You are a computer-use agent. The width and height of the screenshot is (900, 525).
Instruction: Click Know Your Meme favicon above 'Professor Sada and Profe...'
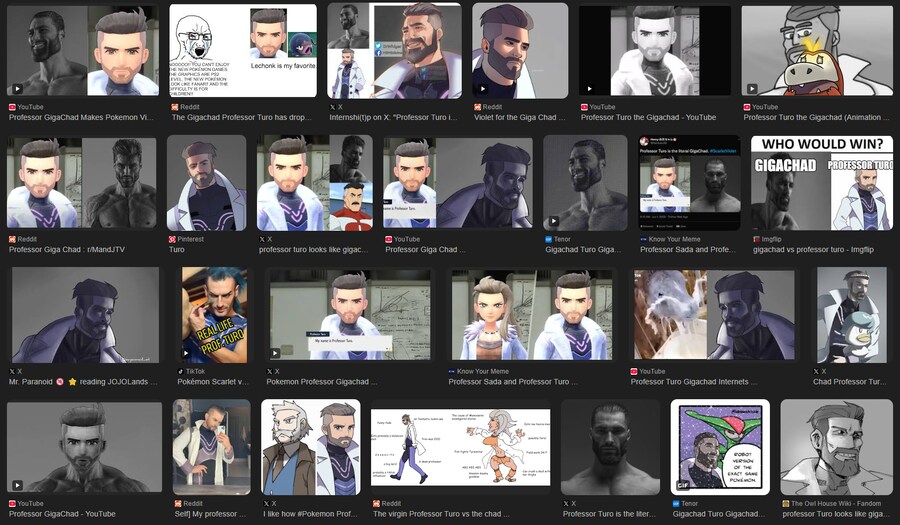(x=643, y=239)
